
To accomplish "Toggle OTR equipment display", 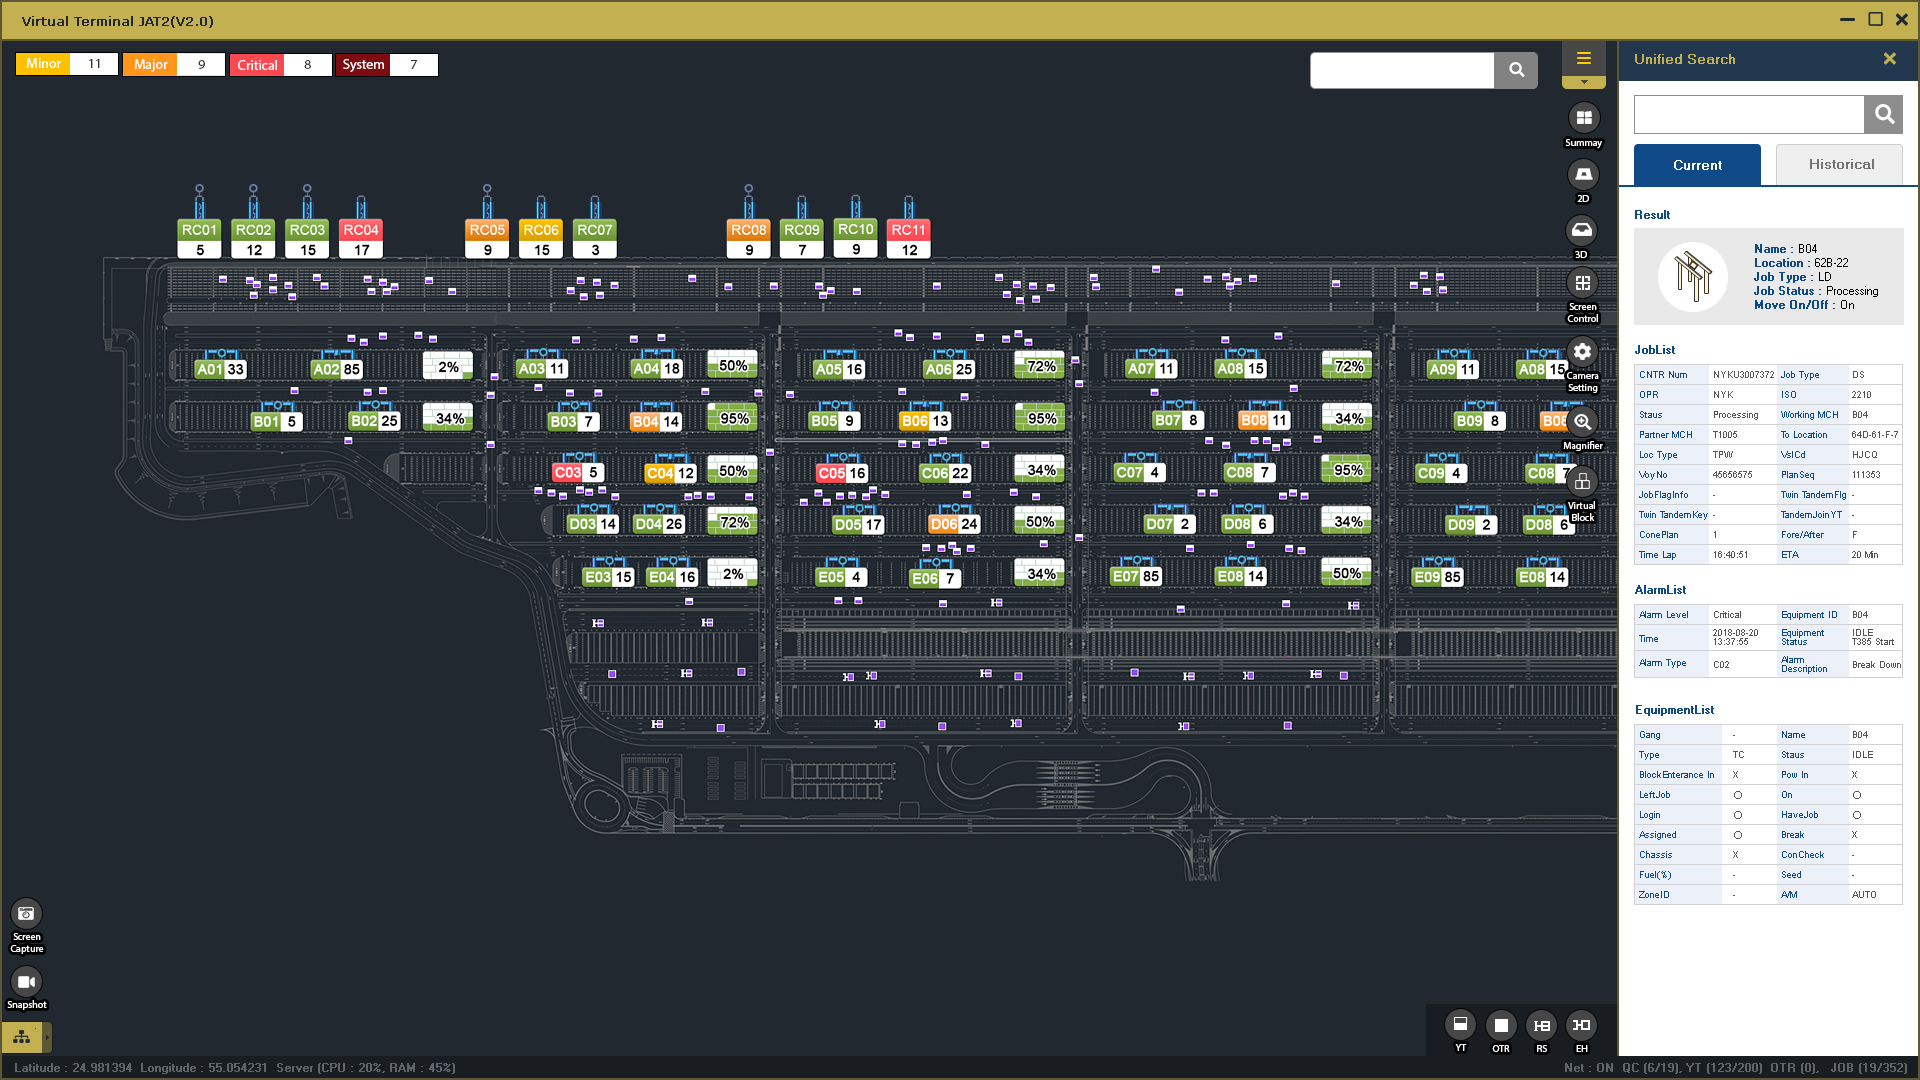I will click(1501, 1025).
